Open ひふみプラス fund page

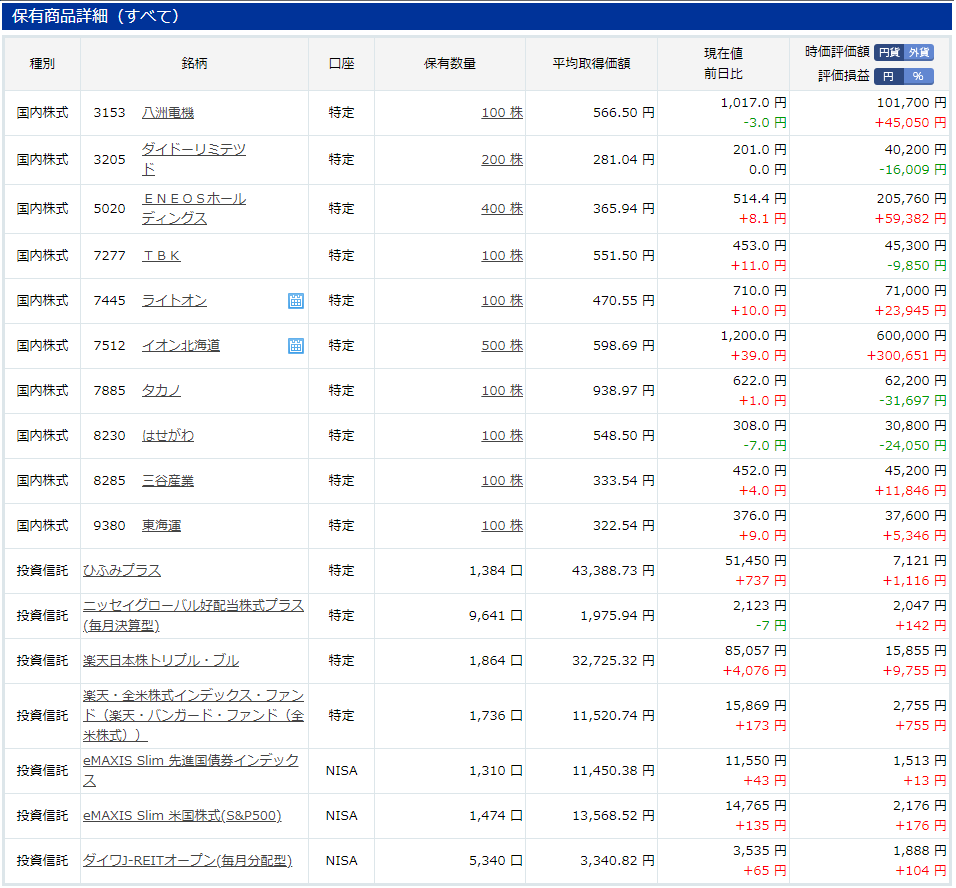pyautogui.click(x=122, y=570)
